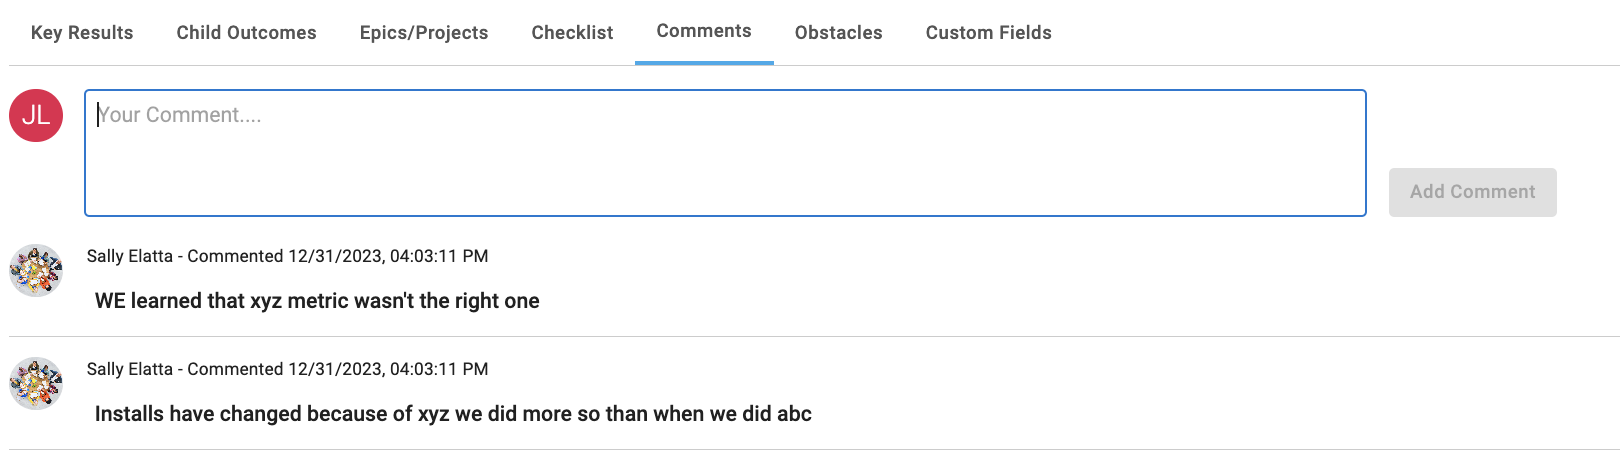Focus the Your Comment text box
Viewport: 1620px width, 462px height.
click(x=725, y=153)
